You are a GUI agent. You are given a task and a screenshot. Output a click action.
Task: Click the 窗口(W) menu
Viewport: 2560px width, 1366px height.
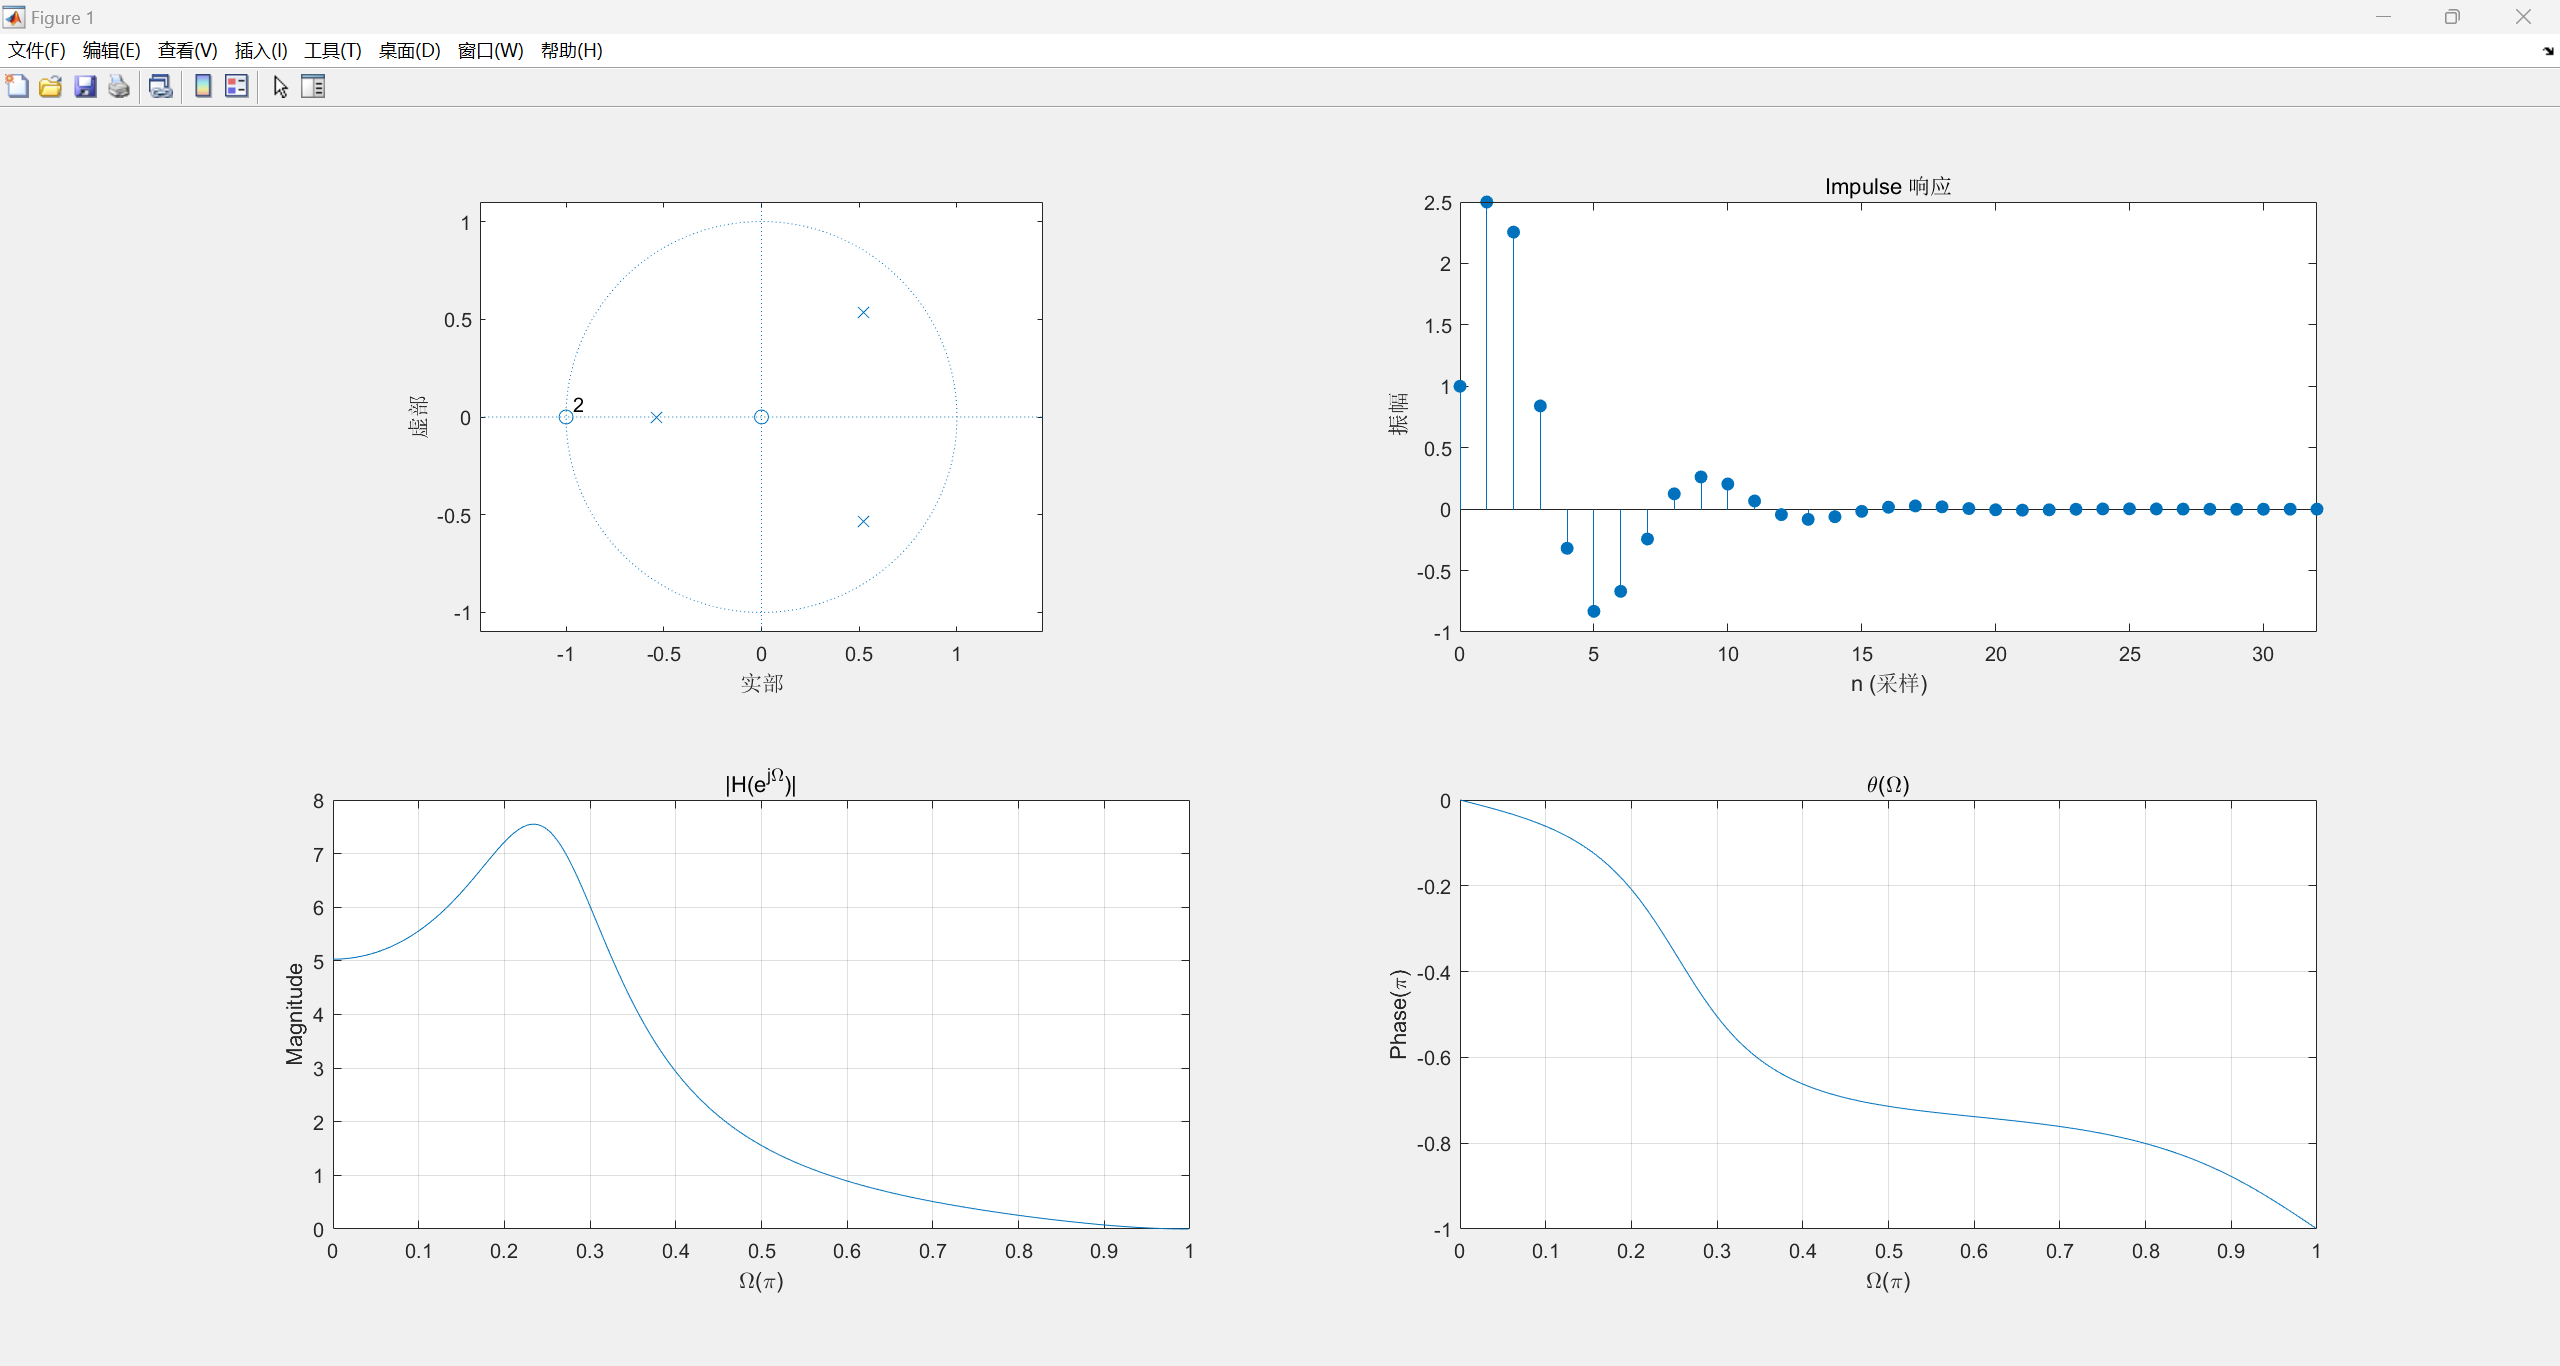click(490, 51)
